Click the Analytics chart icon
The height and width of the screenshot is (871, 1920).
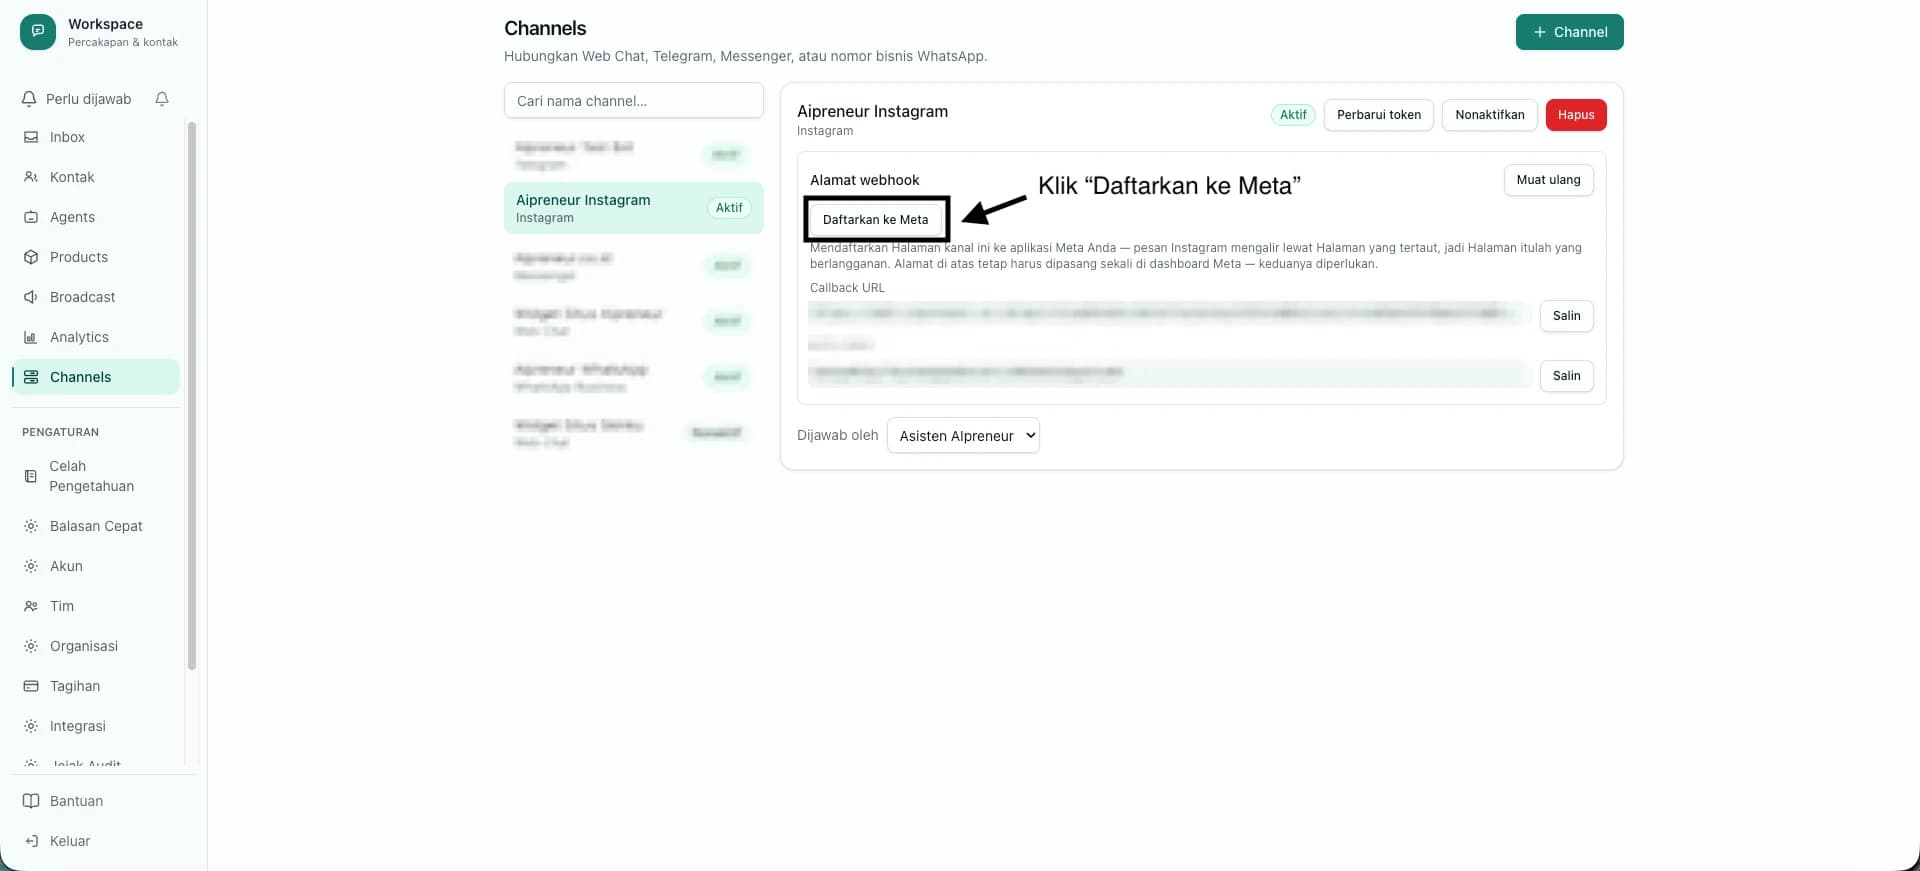(x=31, y=337)
